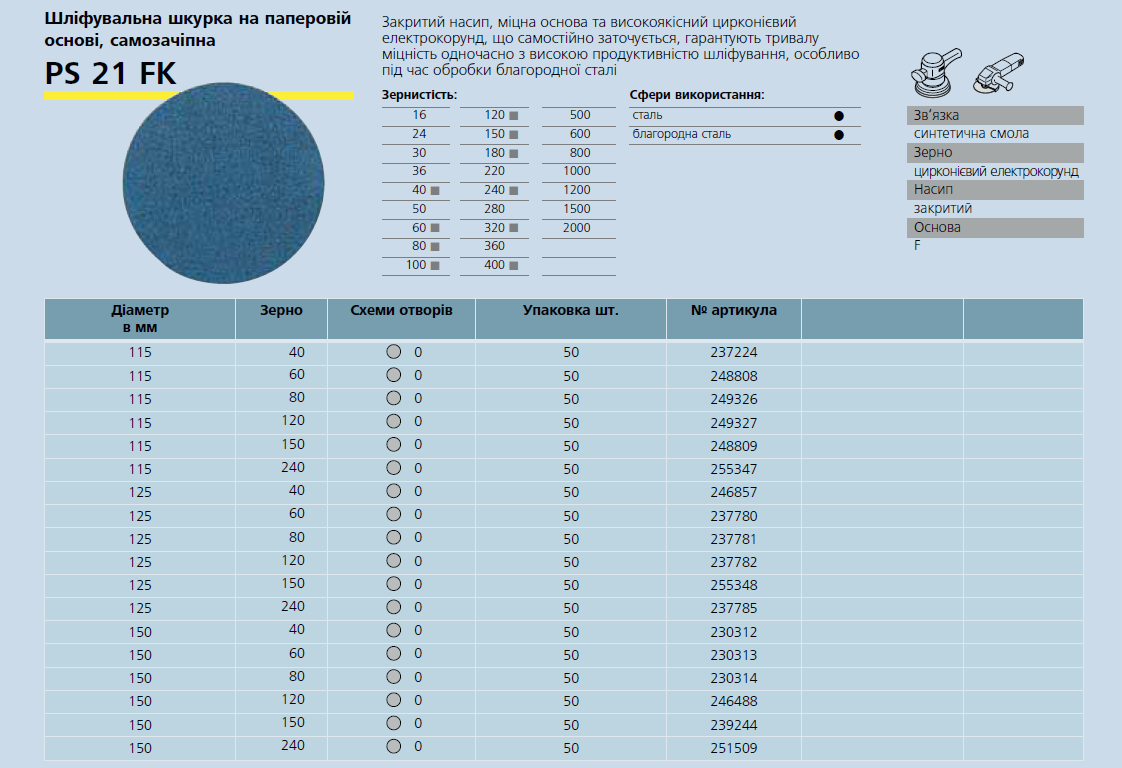Click article number 237782

(733, 562)
